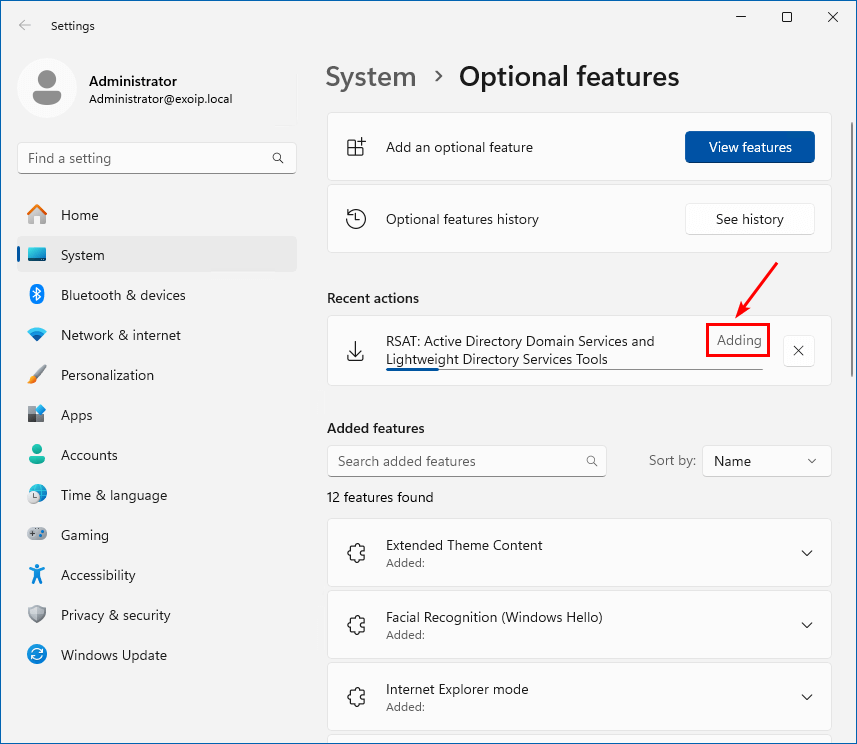This screenshot has height=744, width=857.
Task: Click the System breadcrumb link
Action: click(370, 77)
